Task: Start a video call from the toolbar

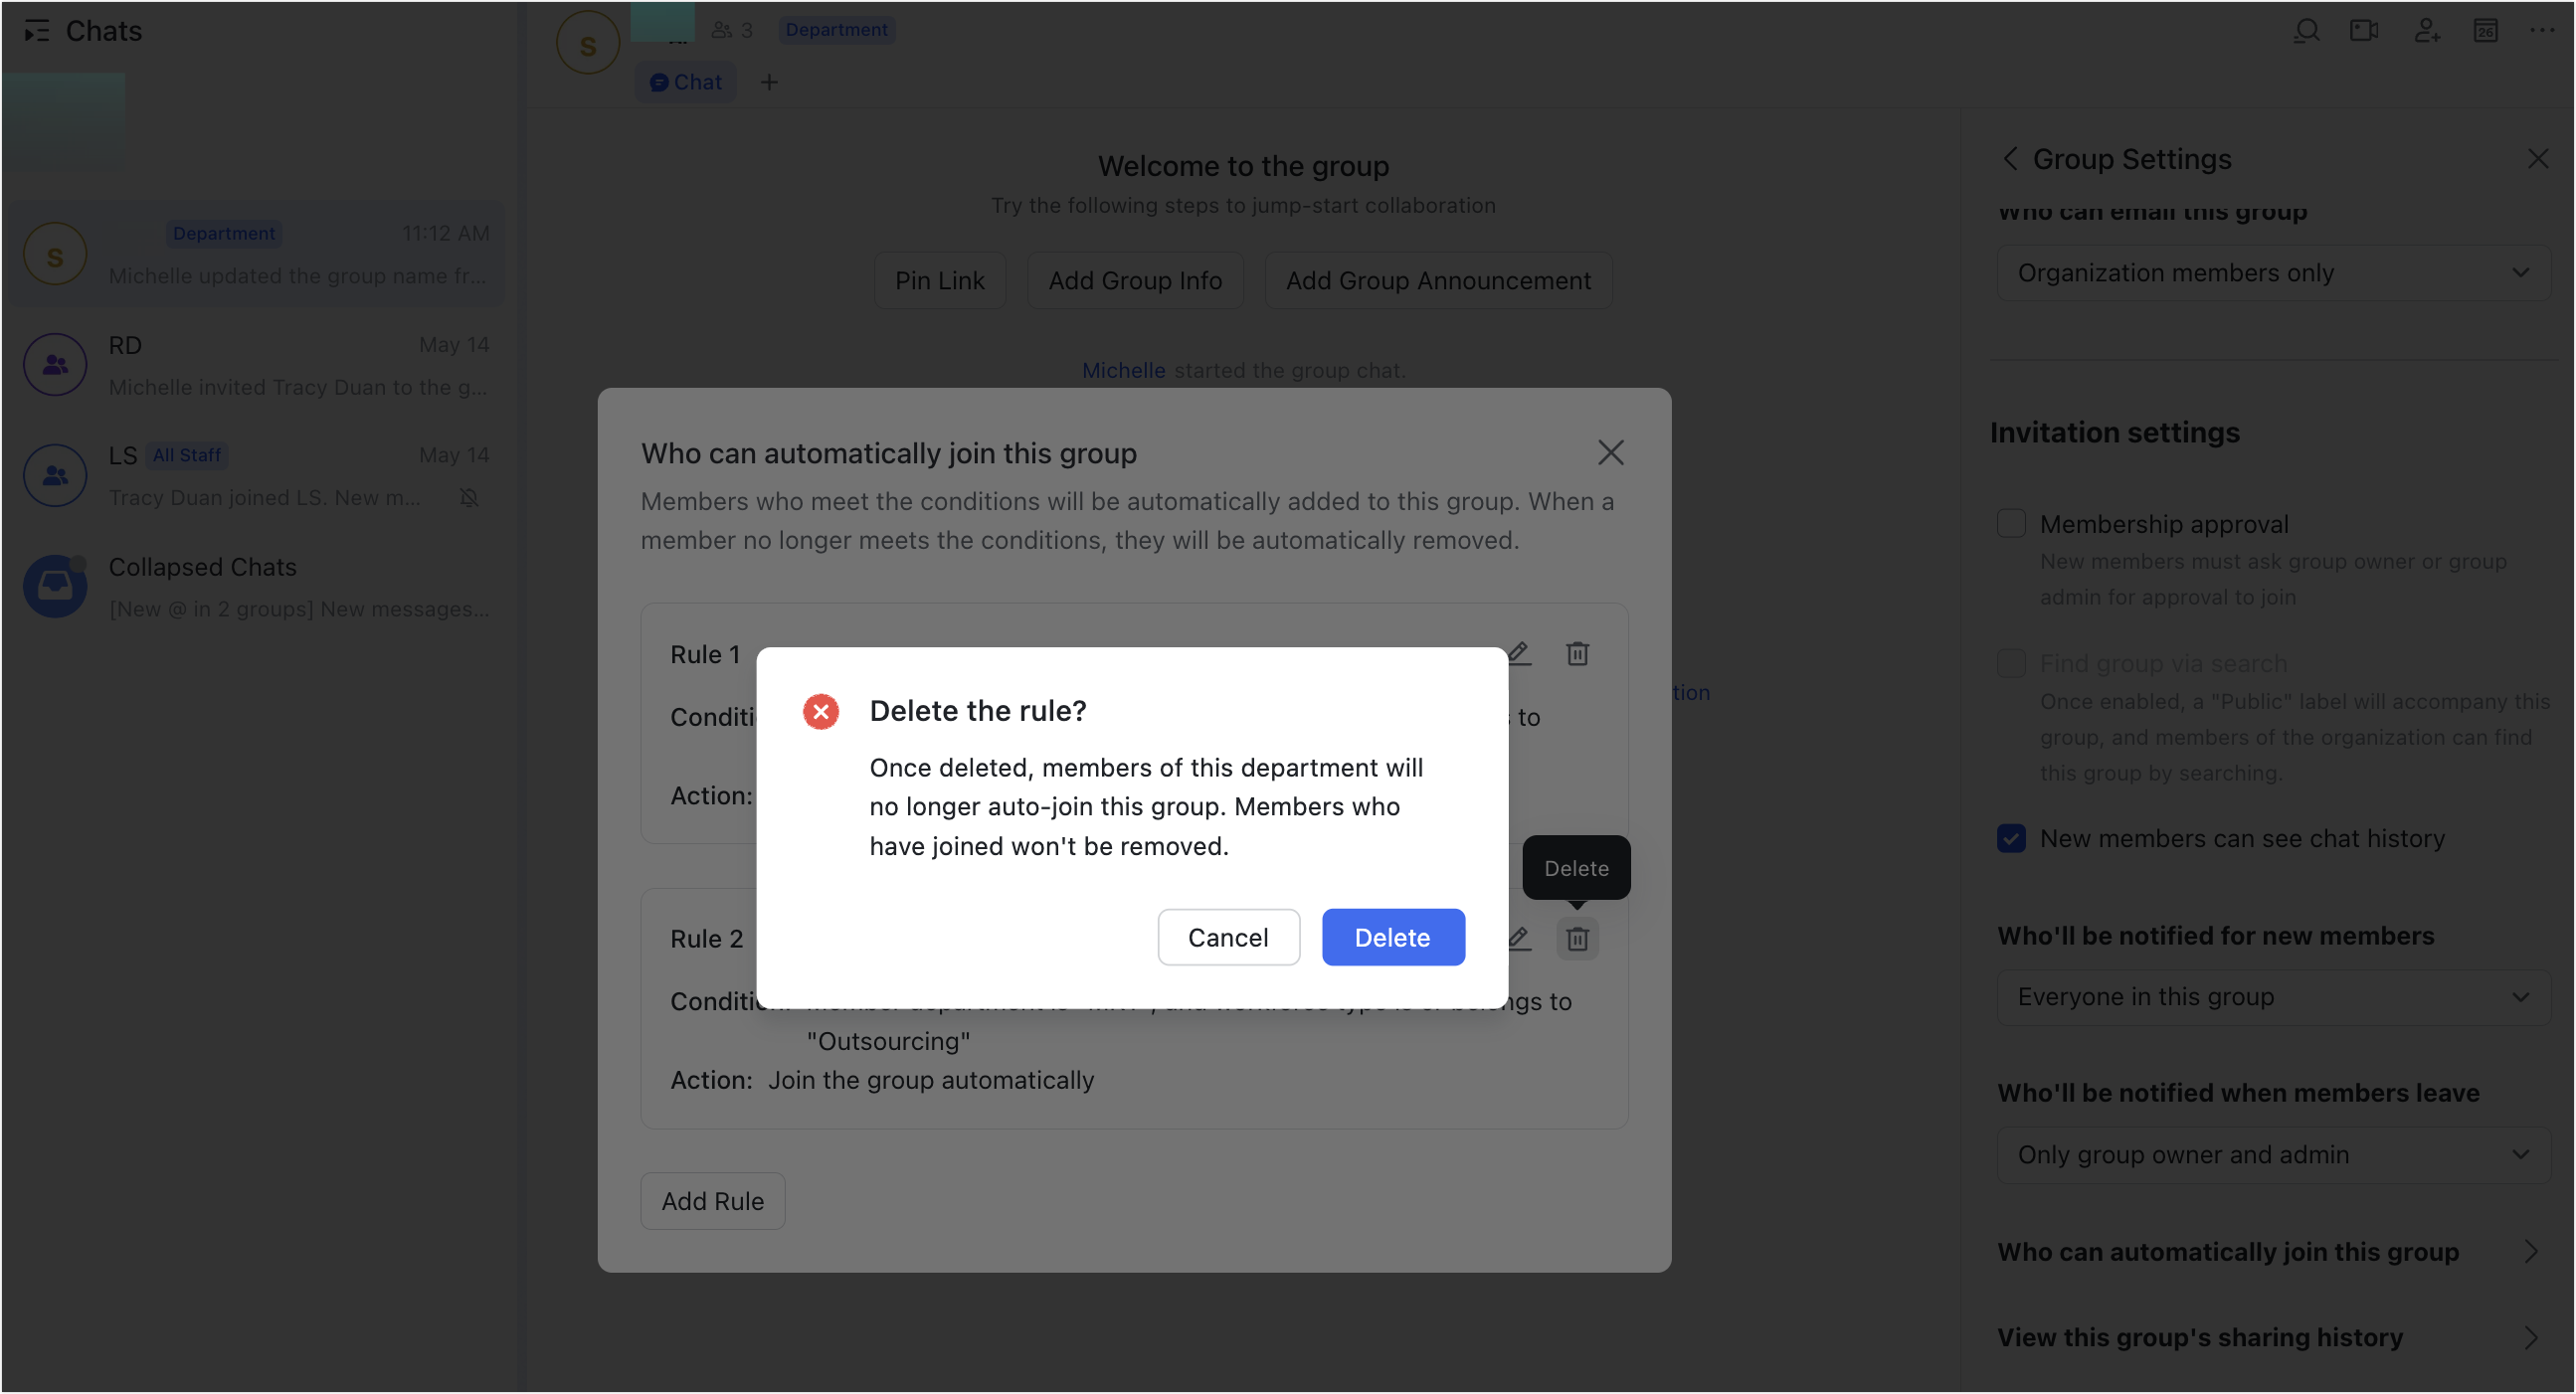Action: [x=2364, y=31]
